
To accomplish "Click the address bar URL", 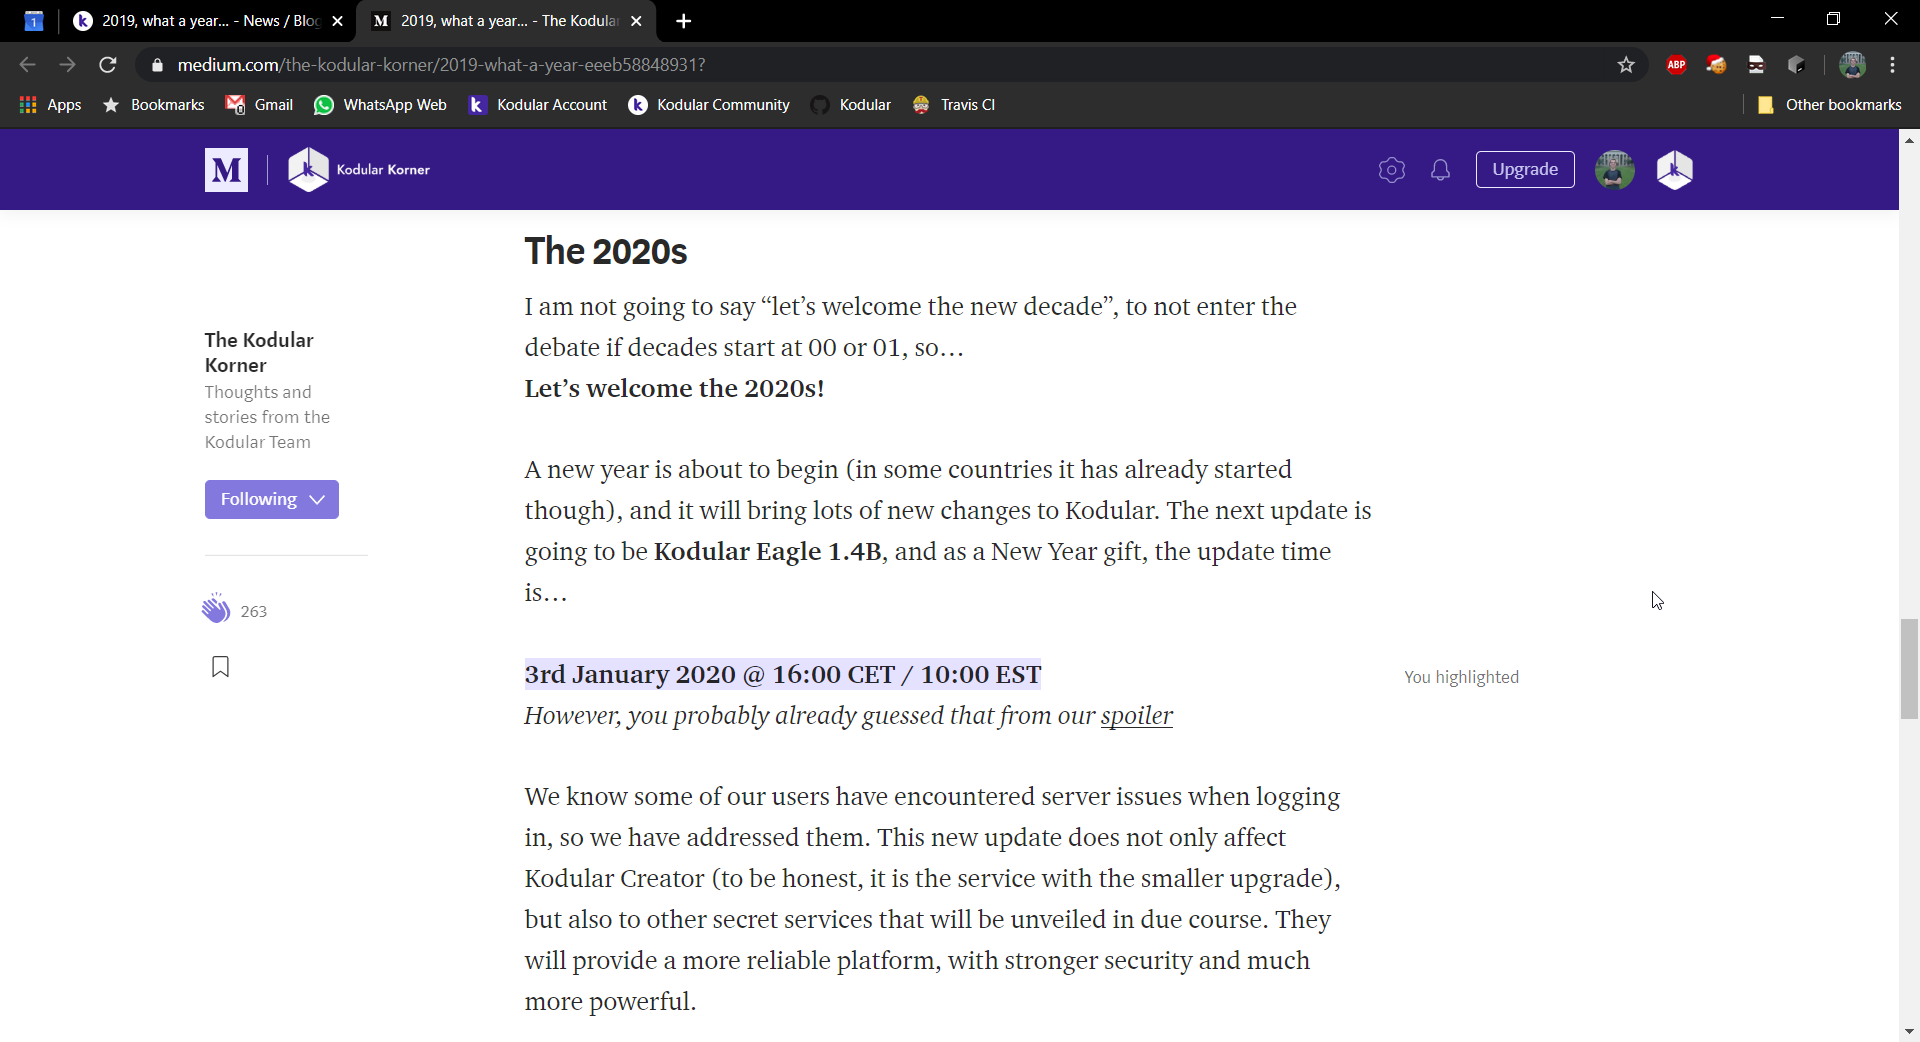I will [441, 65].
